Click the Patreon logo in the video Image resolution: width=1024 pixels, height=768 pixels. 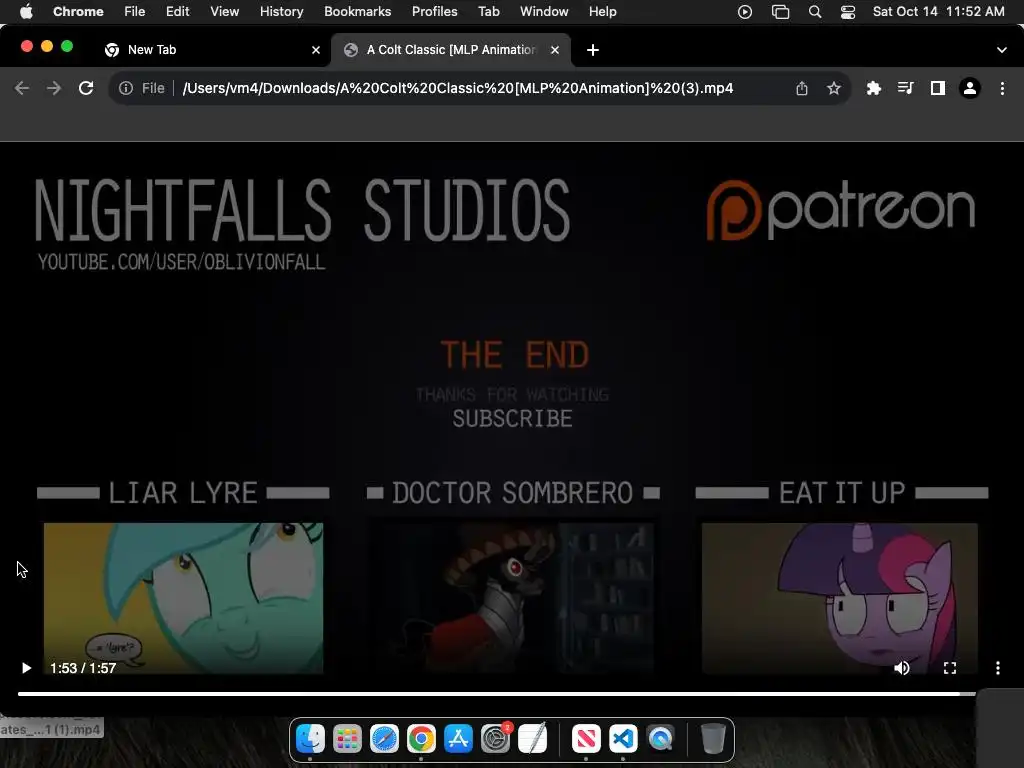[841, 210]
